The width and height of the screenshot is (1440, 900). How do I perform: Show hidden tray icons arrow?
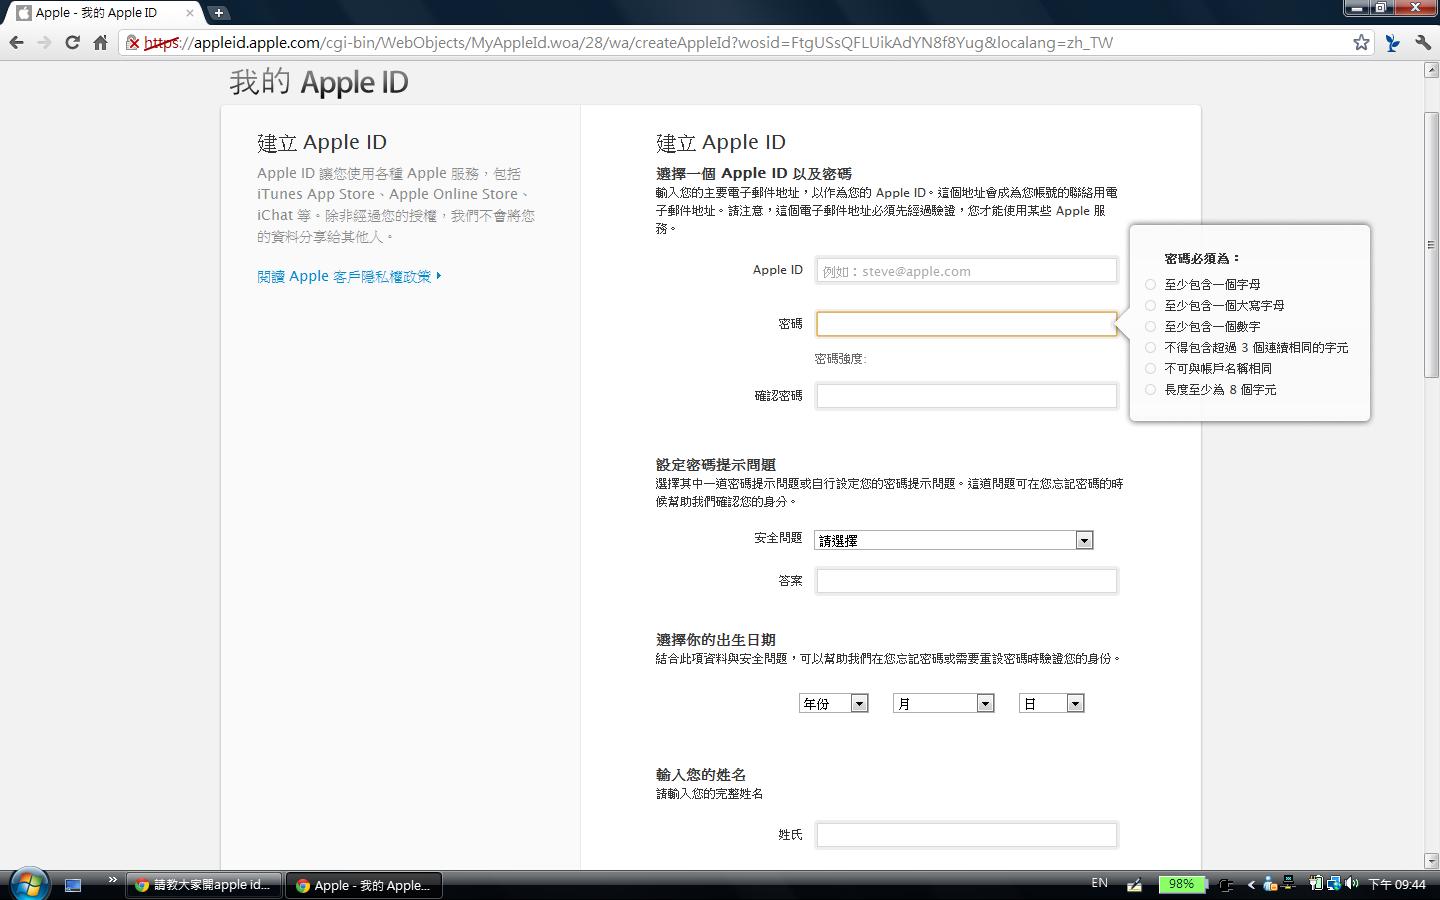1251,884
